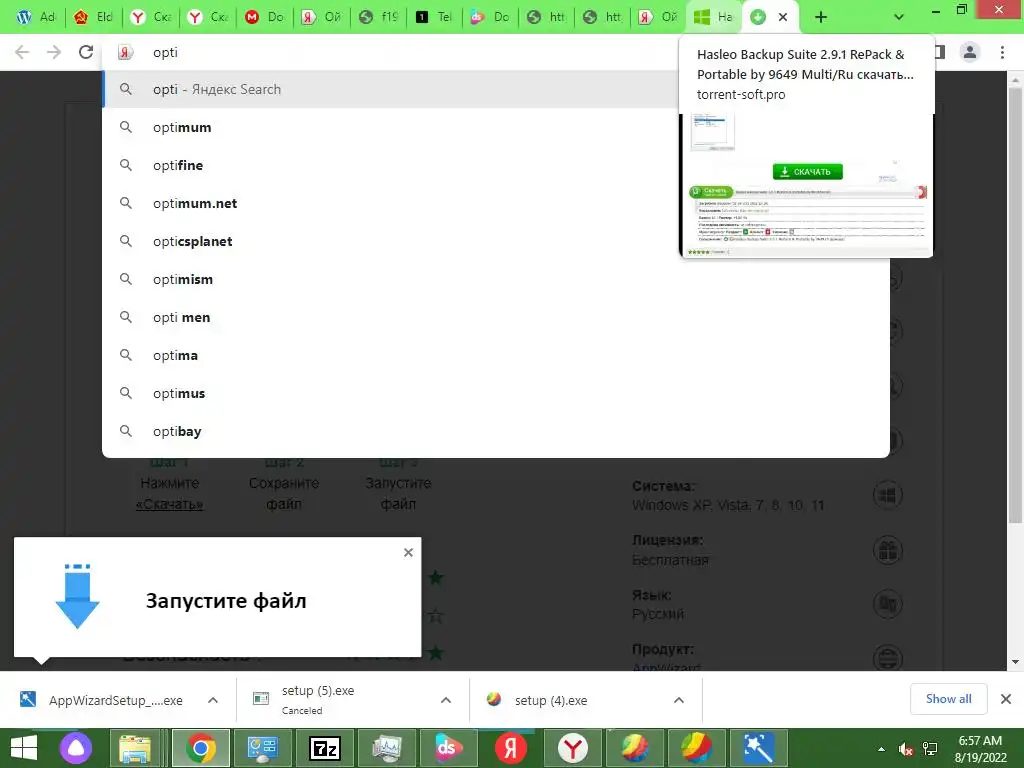This screenshot has width=1024, height=768.
Task: Switch to the WordPress 'Ad' tab
Action: [x=36, y=17]
